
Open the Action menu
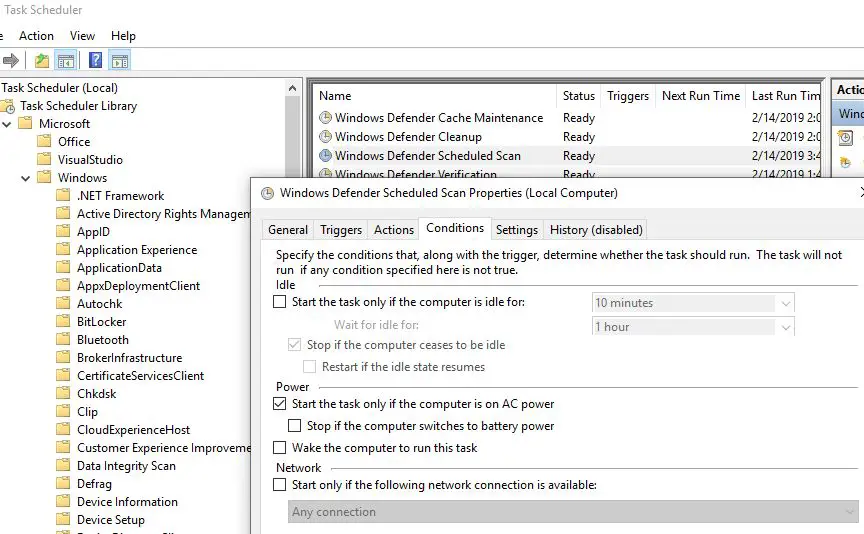point(36,36)
